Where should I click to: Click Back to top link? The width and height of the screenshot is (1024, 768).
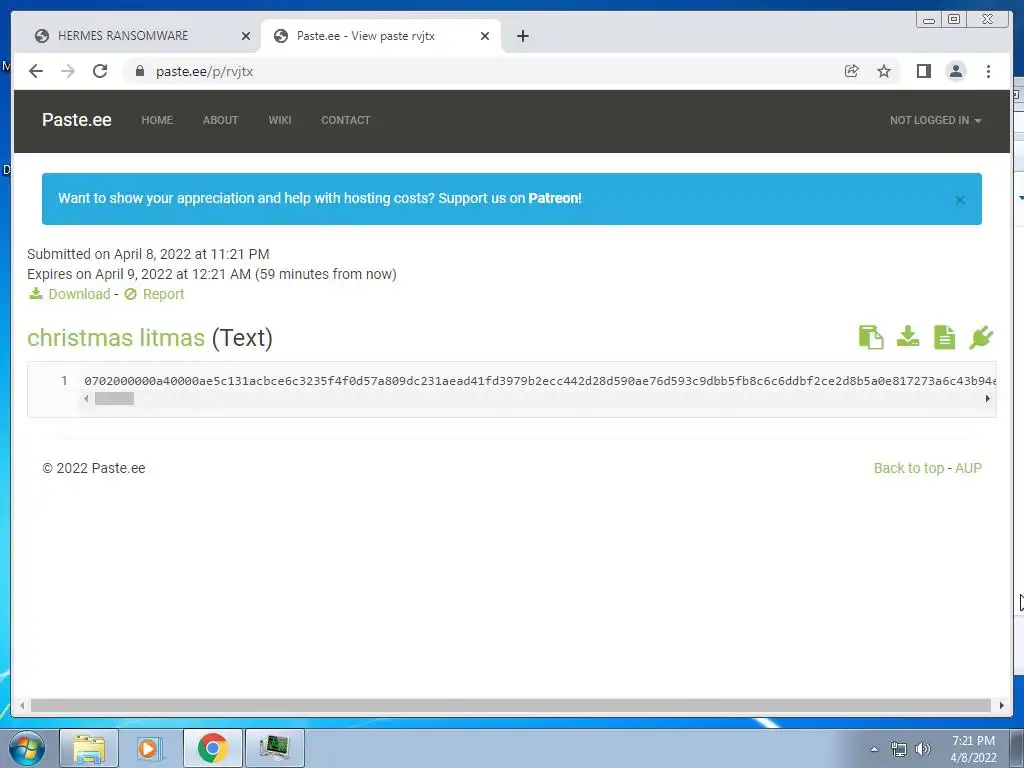point(909,468)
